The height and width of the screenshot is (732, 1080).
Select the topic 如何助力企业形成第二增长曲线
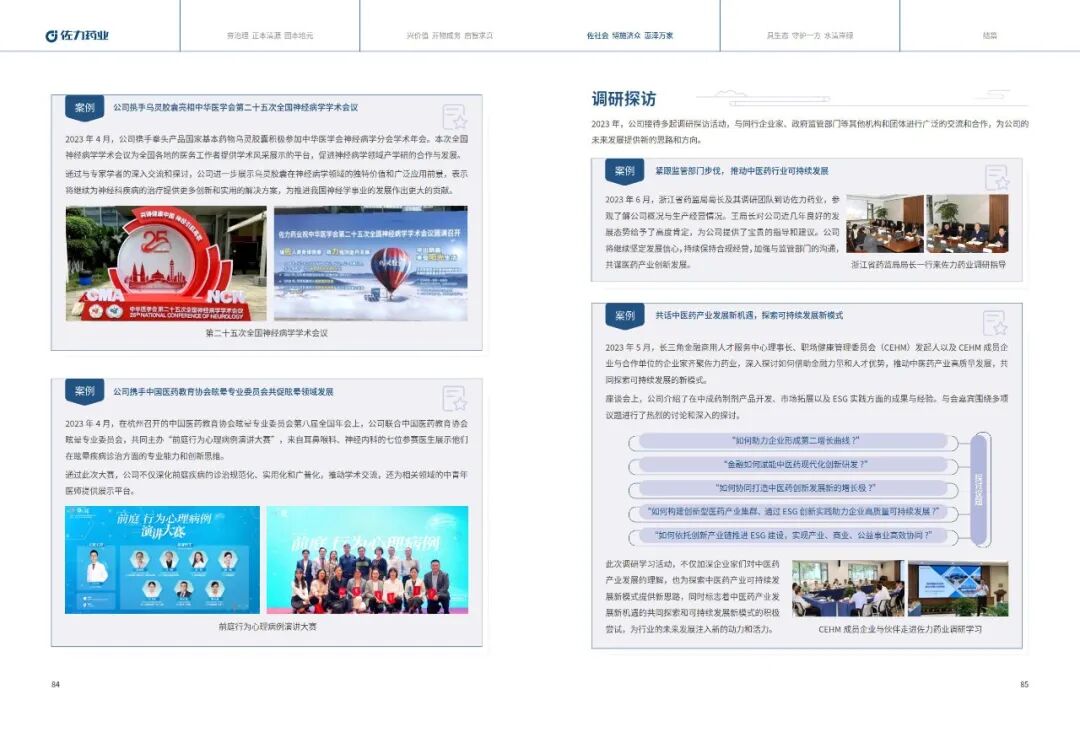pyautogui.click(x=795, y=441)
